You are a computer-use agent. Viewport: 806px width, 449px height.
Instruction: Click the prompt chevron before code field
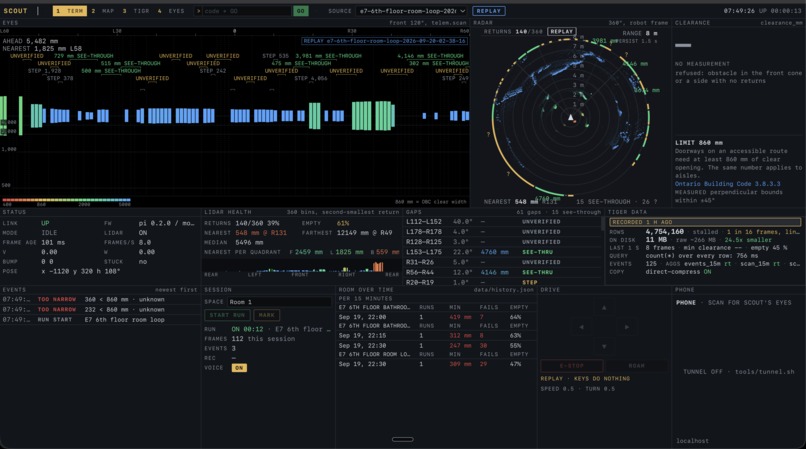pyautogui.click(x=198, y=11)
